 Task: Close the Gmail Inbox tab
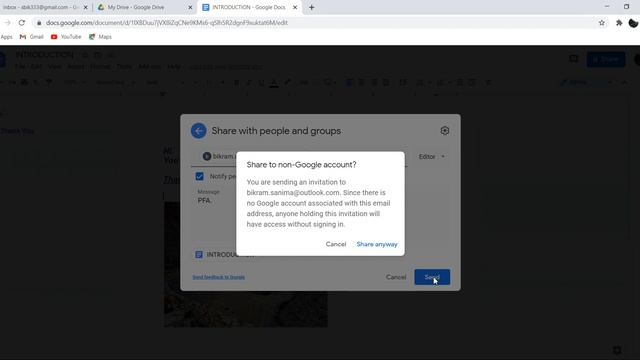click(x=86, y=7)
